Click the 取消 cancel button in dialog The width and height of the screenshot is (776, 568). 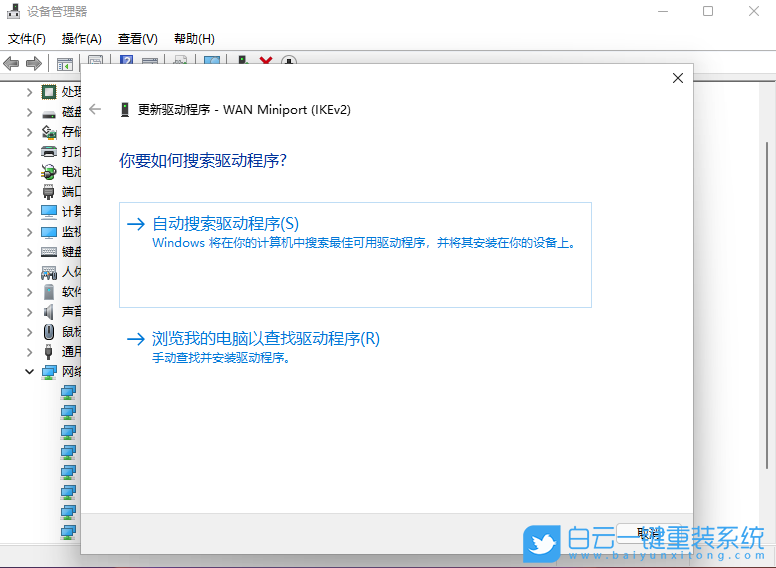(648, 533)
